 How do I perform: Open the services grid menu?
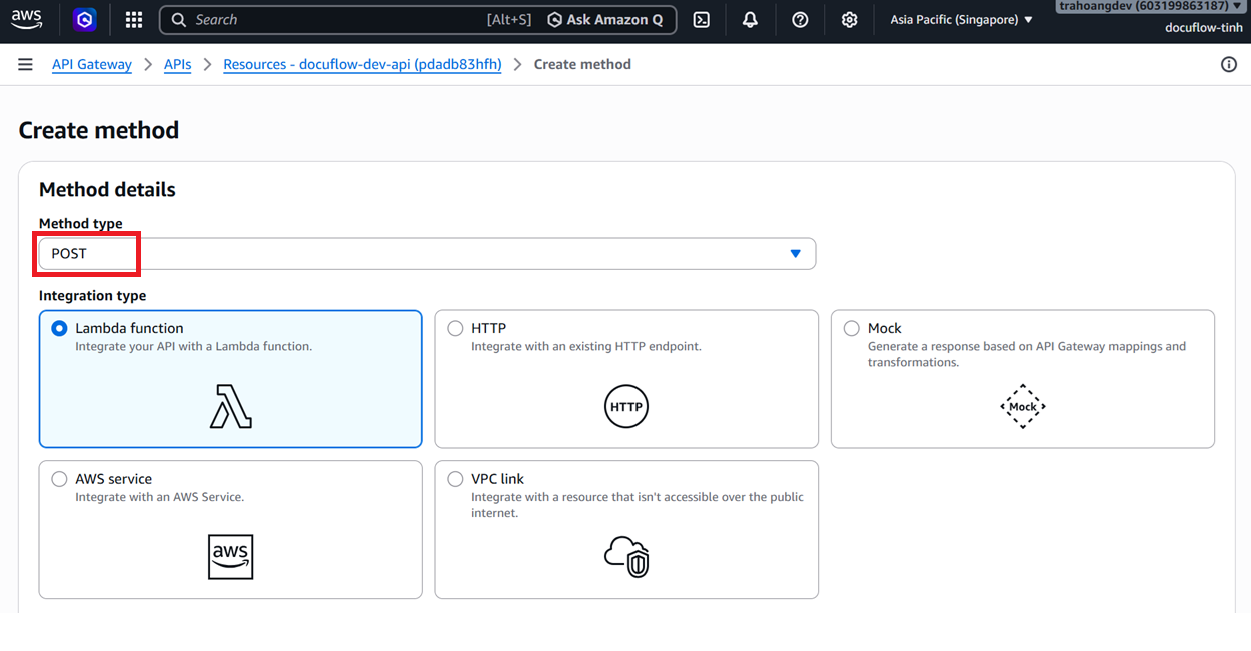(x=134, y=19)
